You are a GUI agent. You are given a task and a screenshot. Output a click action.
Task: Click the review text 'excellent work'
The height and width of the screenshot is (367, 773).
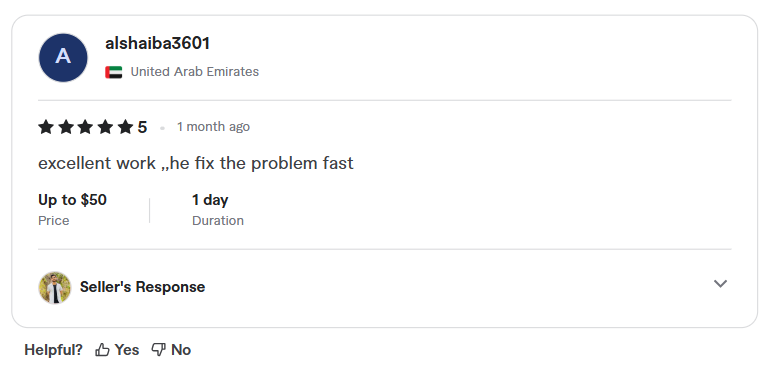pyautogui.click(x=97, y=163)
